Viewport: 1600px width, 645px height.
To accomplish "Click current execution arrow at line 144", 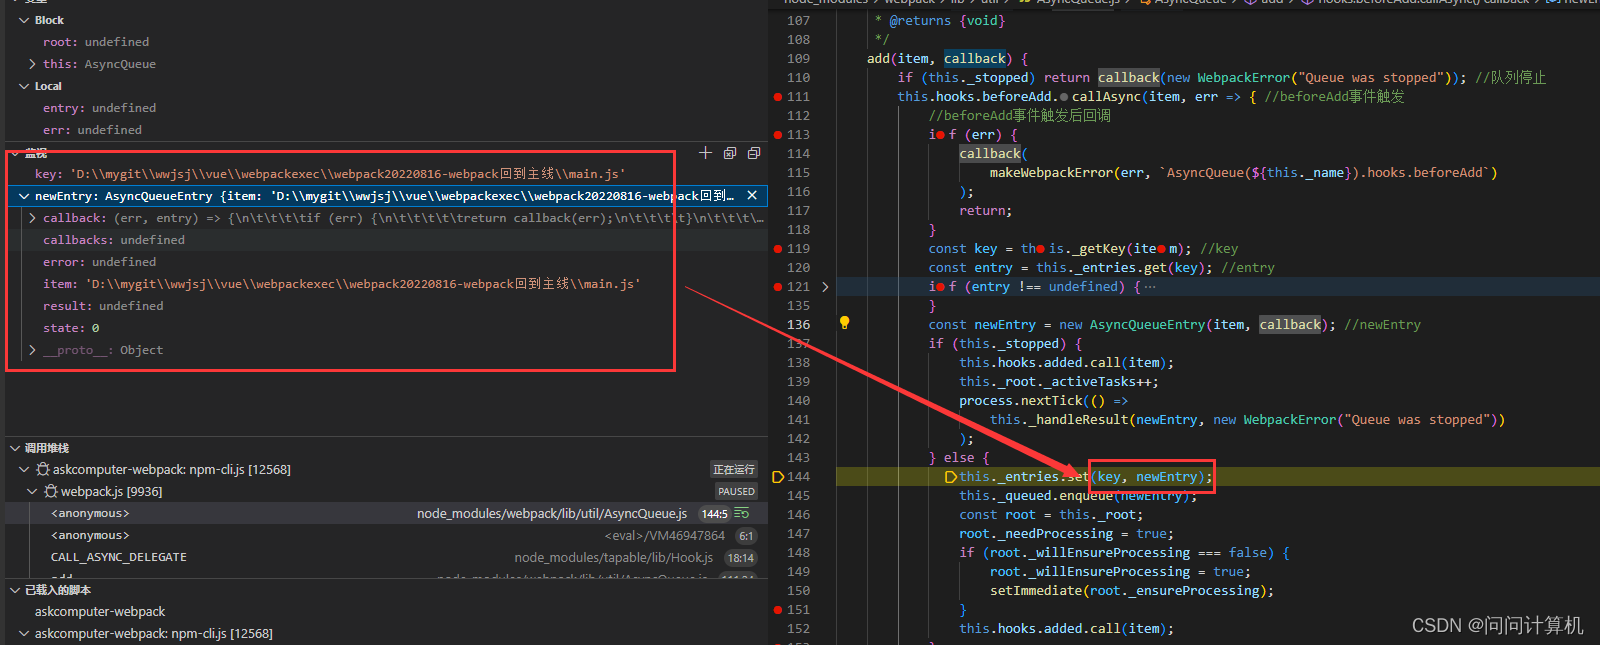I will tap(778, 477).
